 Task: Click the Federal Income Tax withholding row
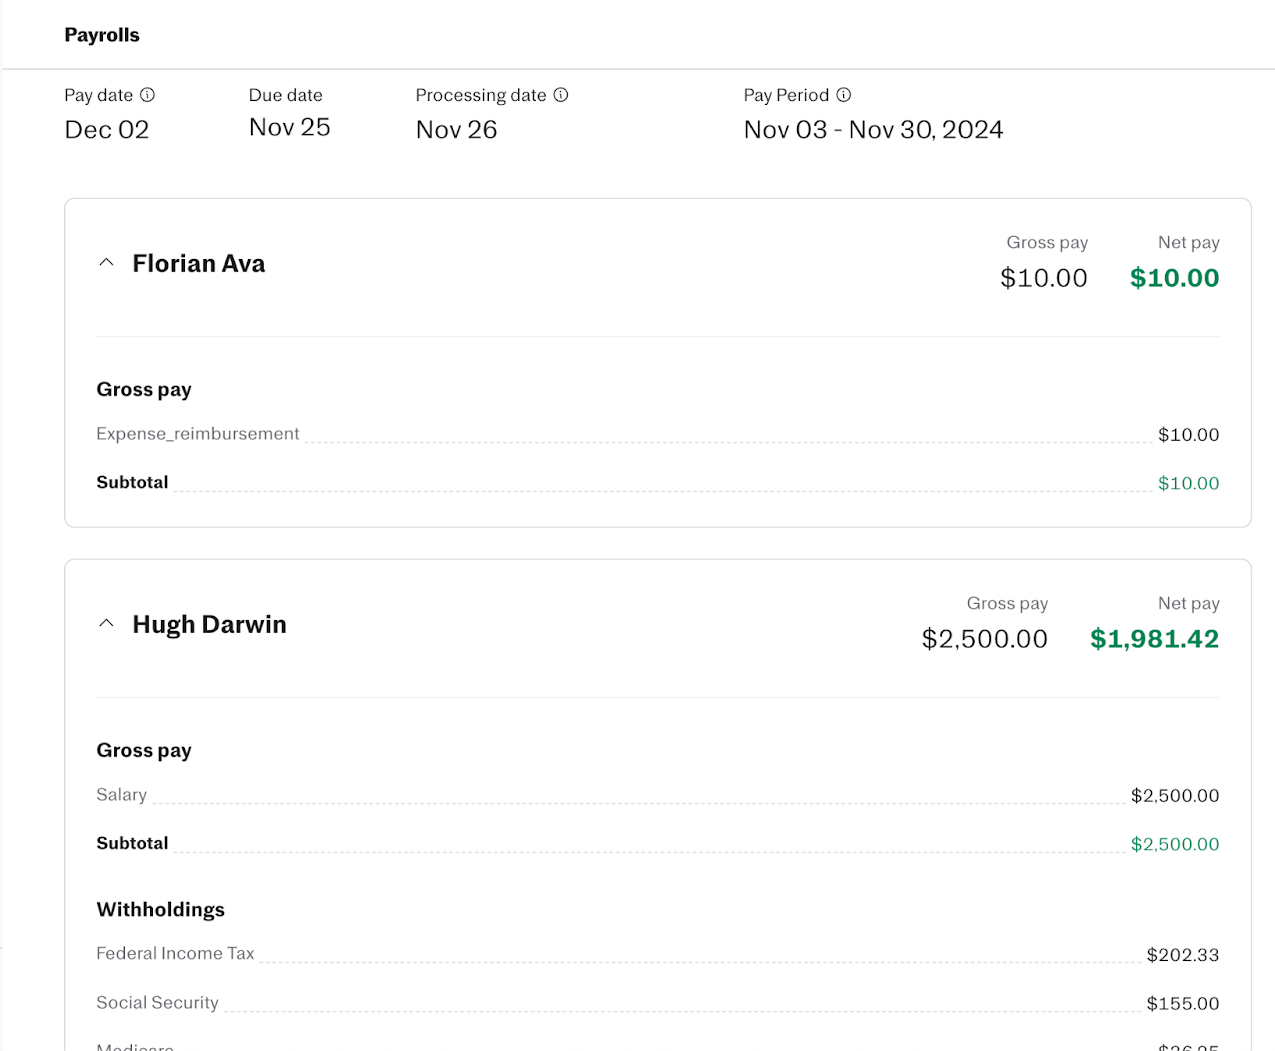coord(175,954)
